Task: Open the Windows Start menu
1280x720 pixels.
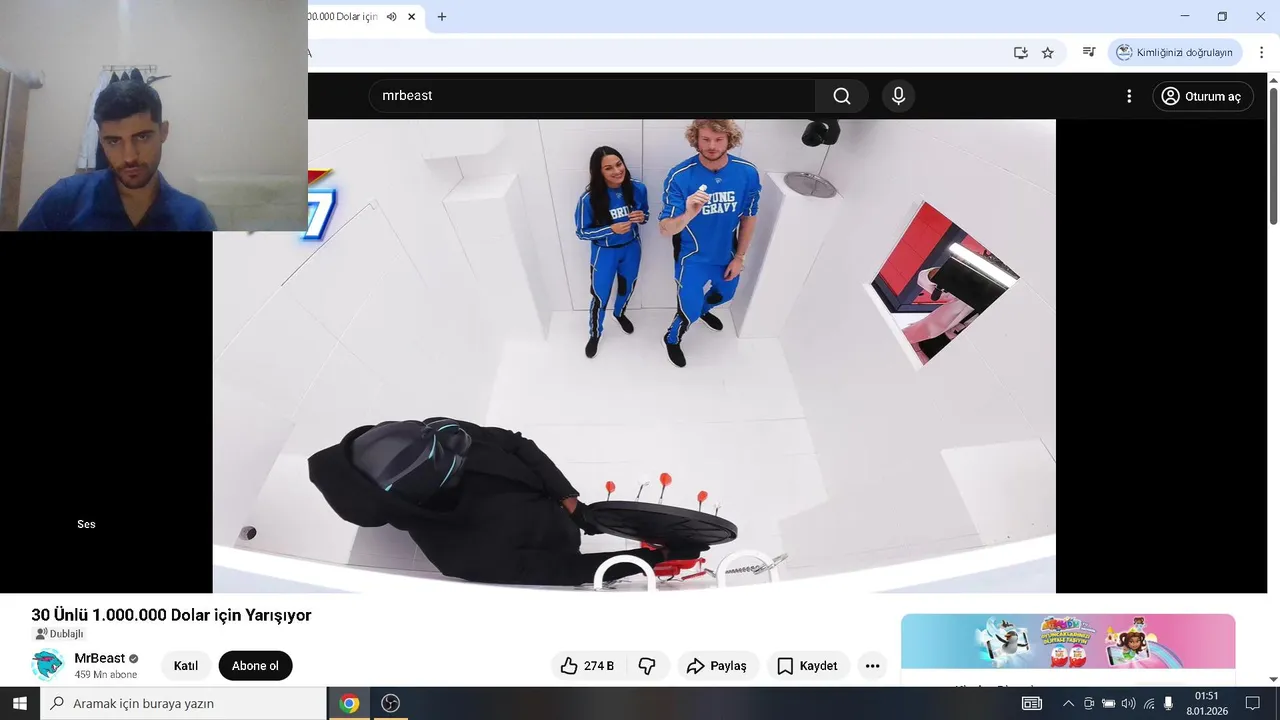Action: pyautogui.click(x=19, y=703)
